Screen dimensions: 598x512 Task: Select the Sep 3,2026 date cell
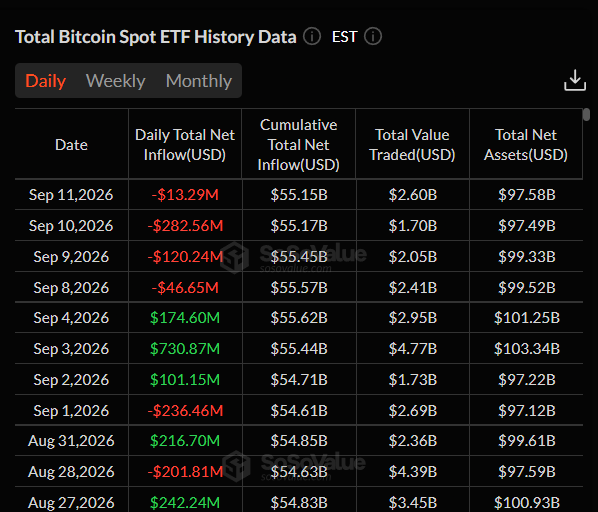tap(71, 348)
